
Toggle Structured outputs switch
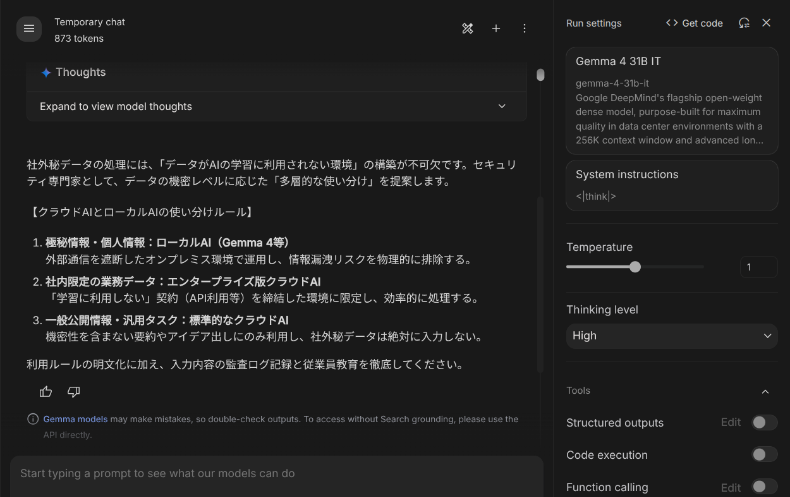(764, 422)
